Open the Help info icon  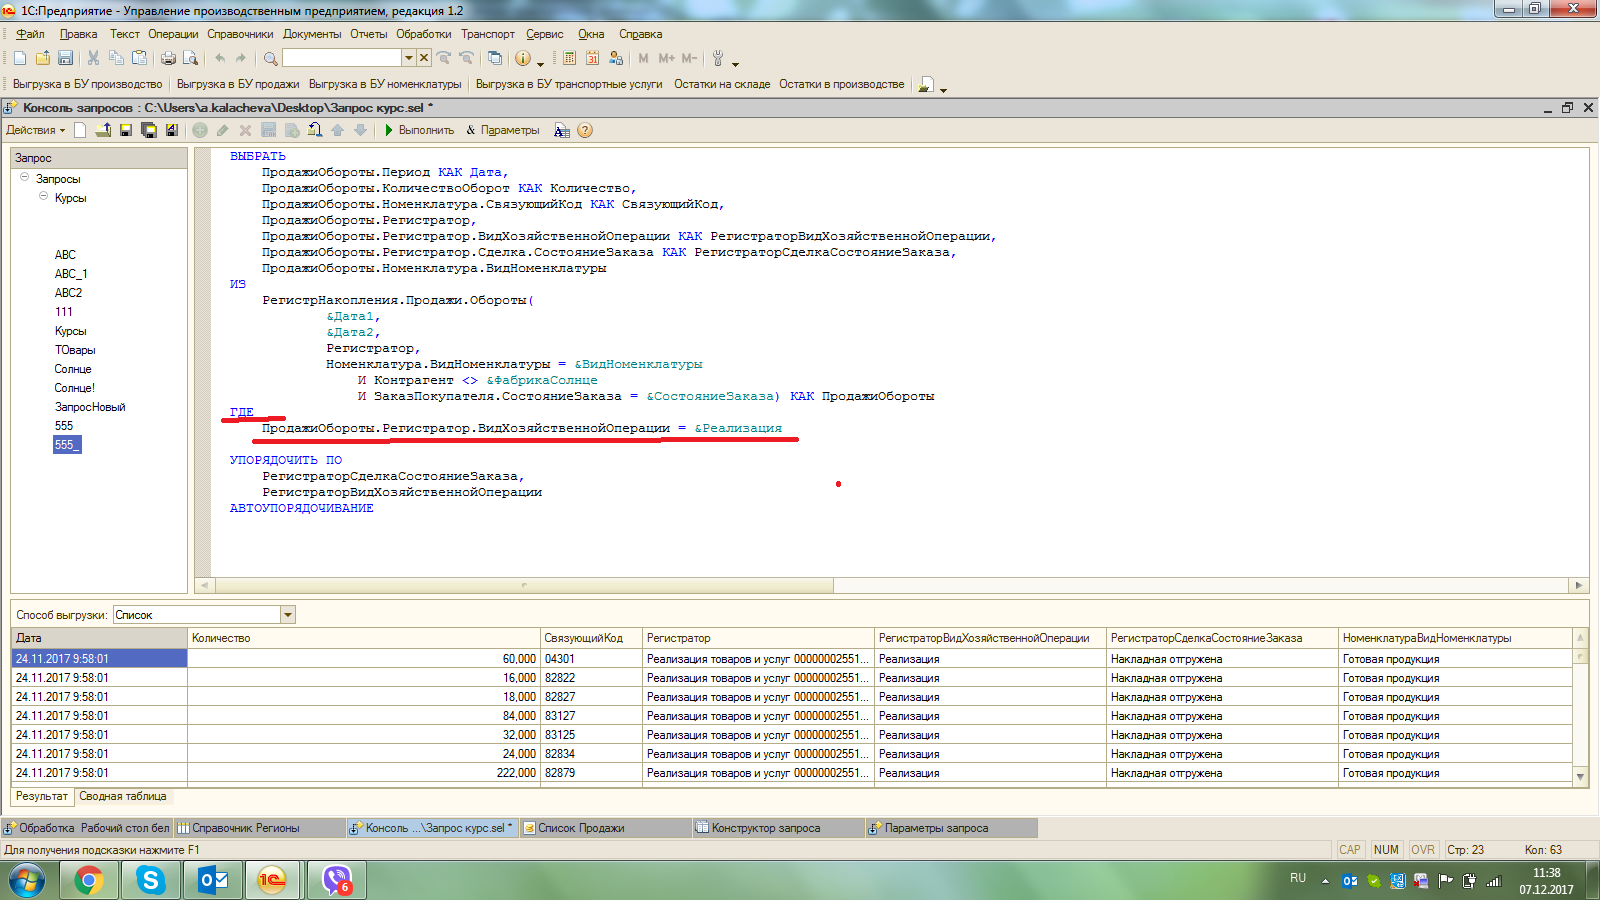click(x=522, y=58)
